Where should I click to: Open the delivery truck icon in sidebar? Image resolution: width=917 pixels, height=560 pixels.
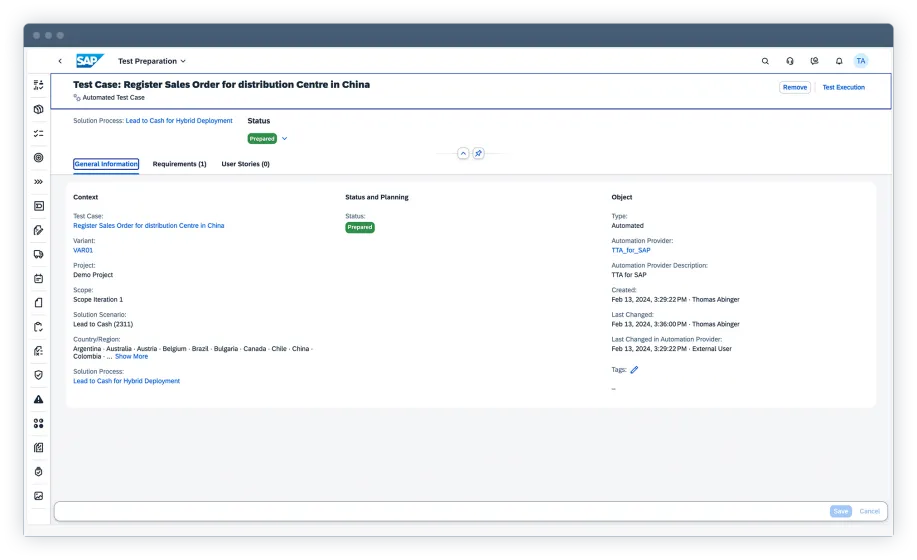click(38, 254)
